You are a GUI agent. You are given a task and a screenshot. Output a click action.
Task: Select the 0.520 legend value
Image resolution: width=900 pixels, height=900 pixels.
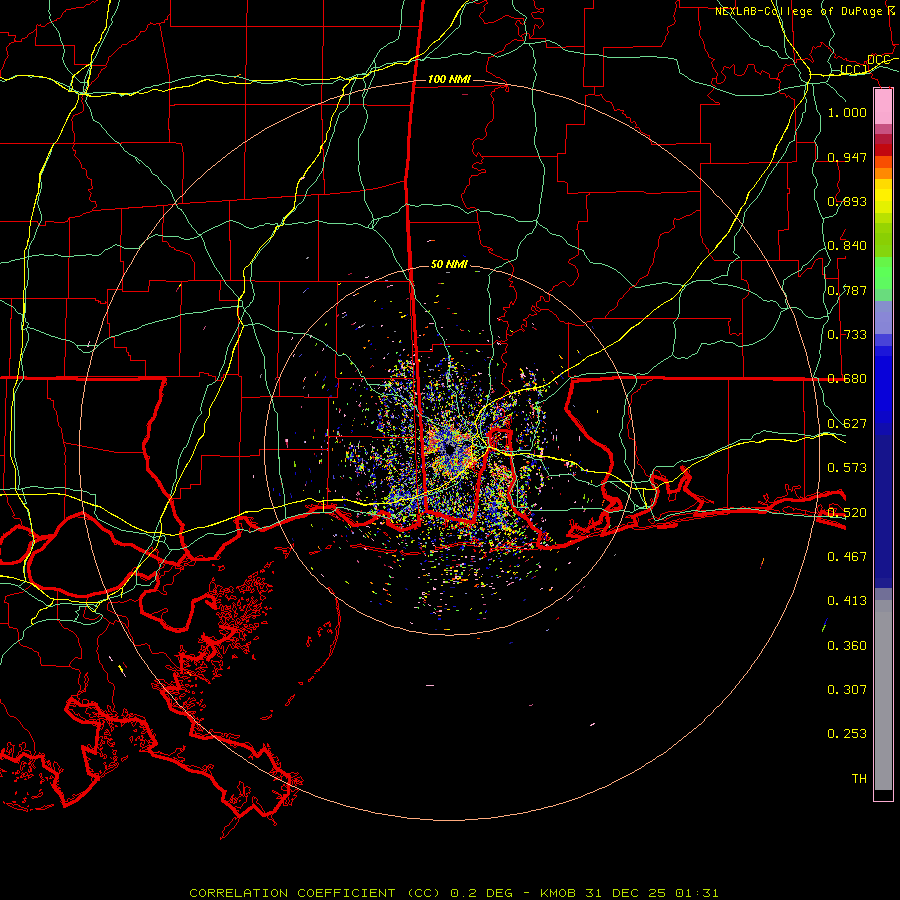847,512
